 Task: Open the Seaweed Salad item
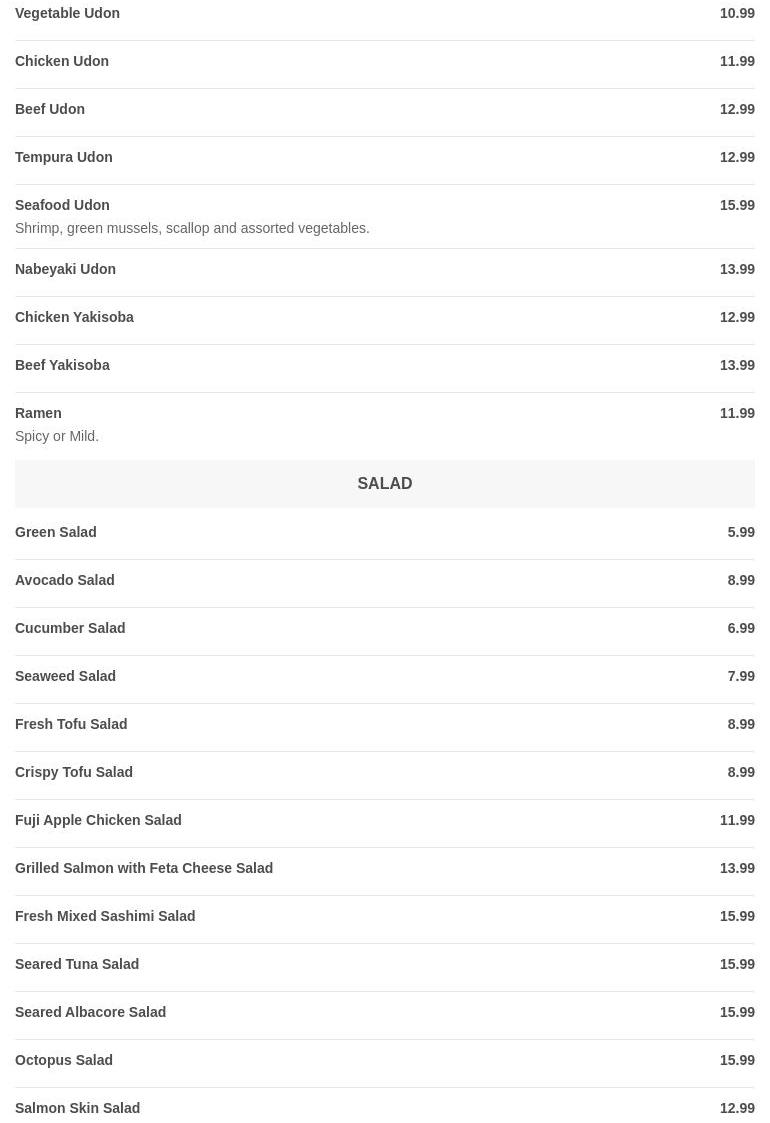click(x=65, y=676)
